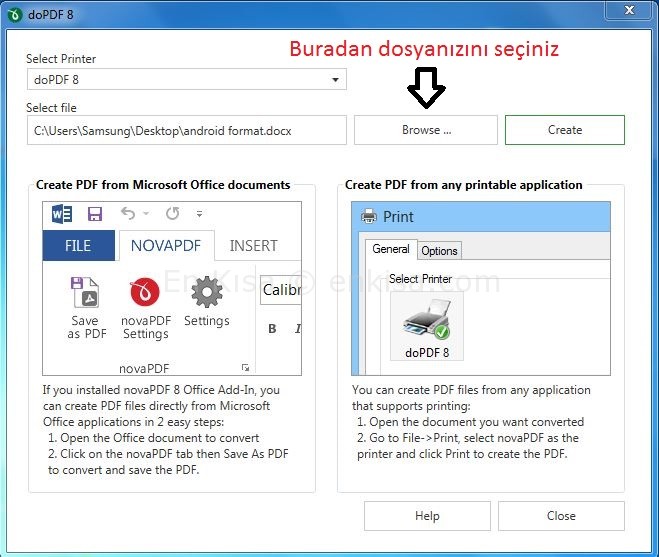
Task: Click the novaPDF group dialog launcher icon
Action: click(245, 368)
